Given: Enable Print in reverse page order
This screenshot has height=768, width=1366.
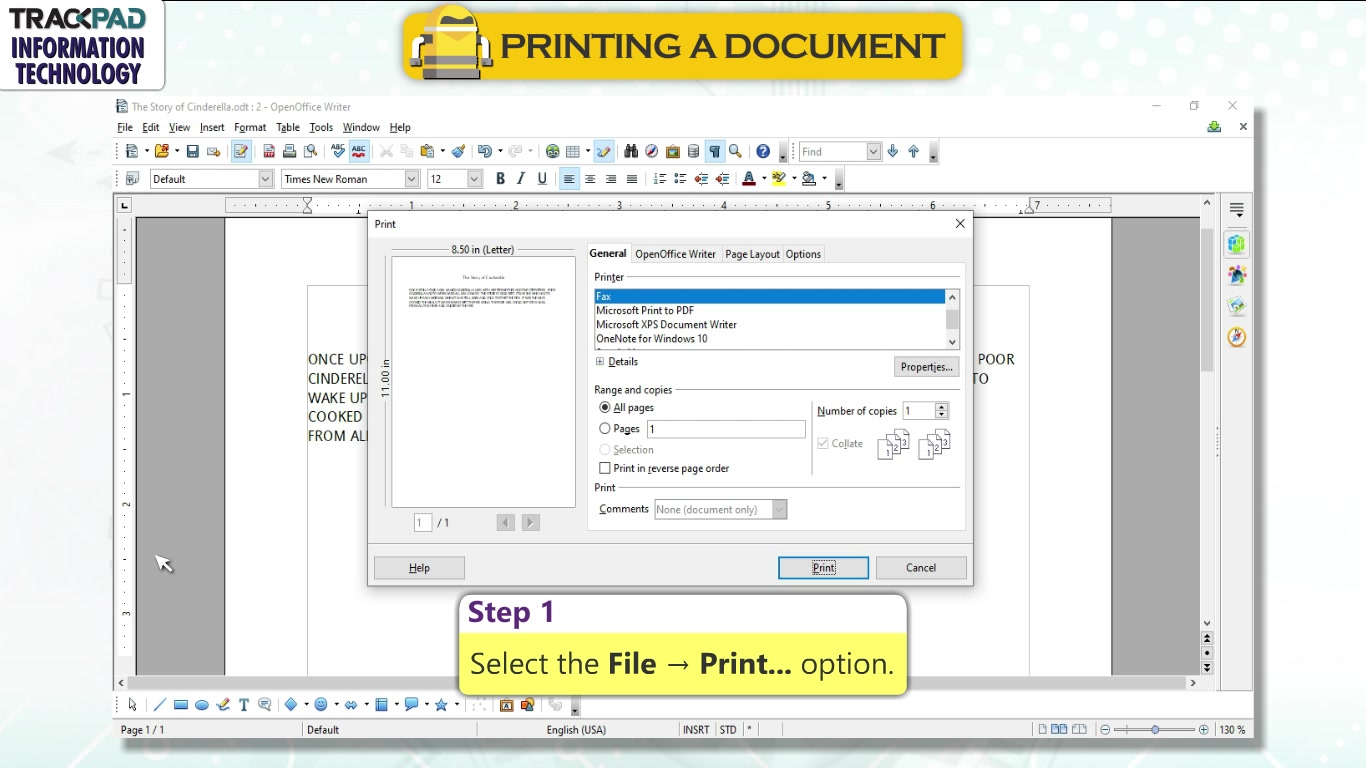Looking at the screenshot, I should (x=604, y=468).
